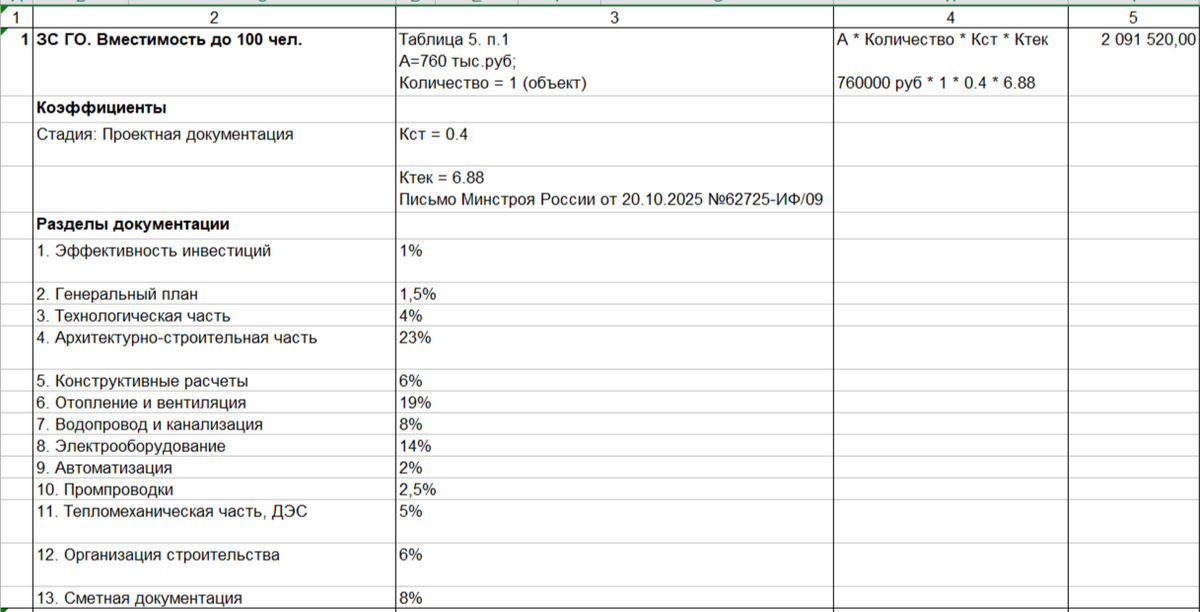Select total value '2 091 520,00'
Image resolution: width=1200 pixels, height=612 pixels.
(x=1148, y=40)
